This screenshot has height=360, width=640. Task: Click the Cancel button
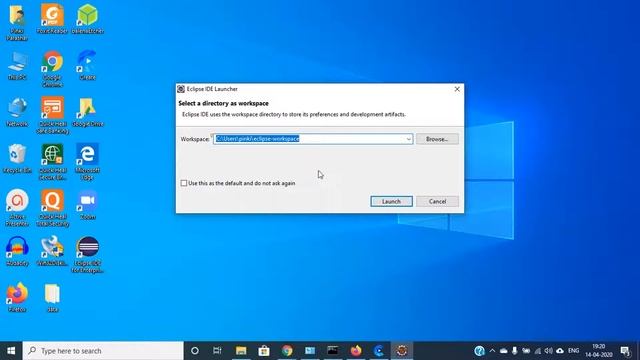tap(437, 201)
